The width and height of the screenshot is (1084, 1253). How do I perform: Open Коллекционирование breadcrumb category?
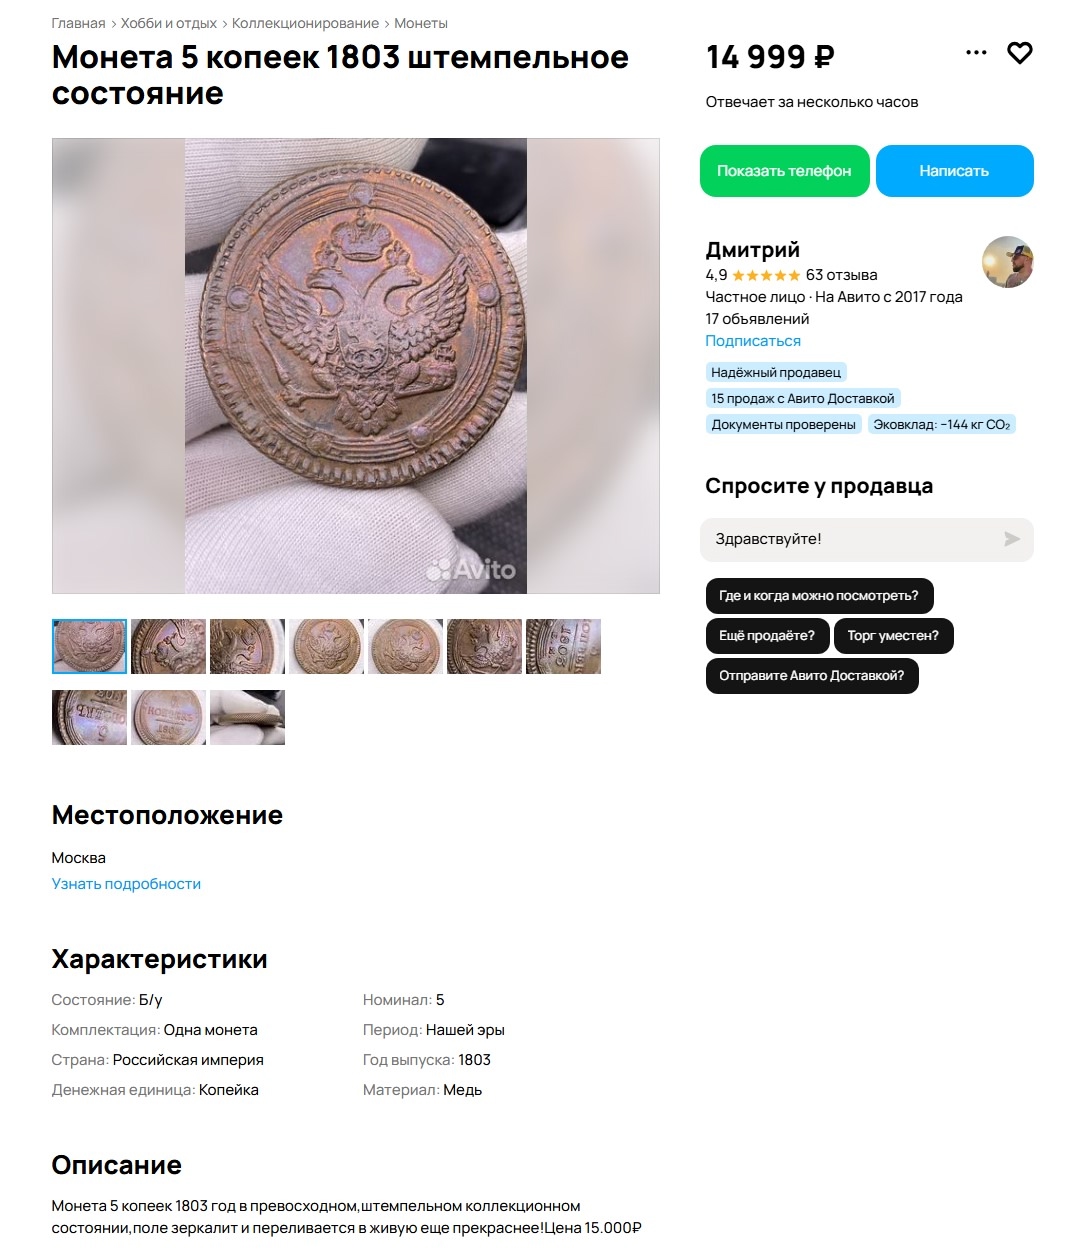tap(305, 23)
